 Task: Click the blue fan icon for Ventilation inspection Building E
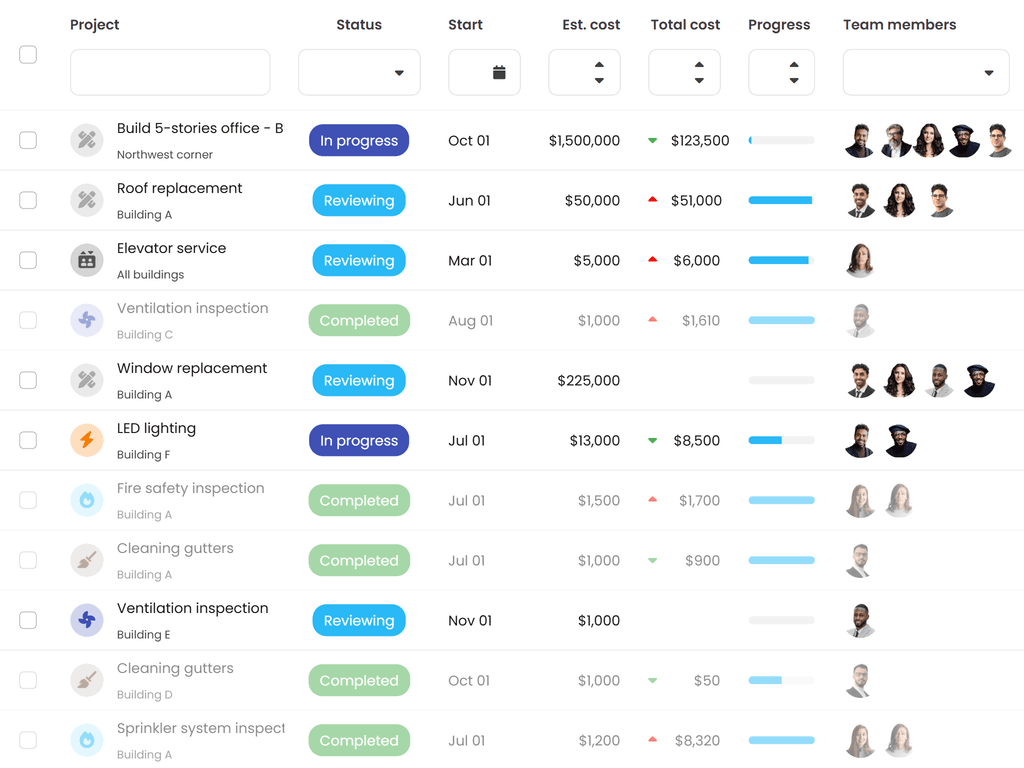86,620
